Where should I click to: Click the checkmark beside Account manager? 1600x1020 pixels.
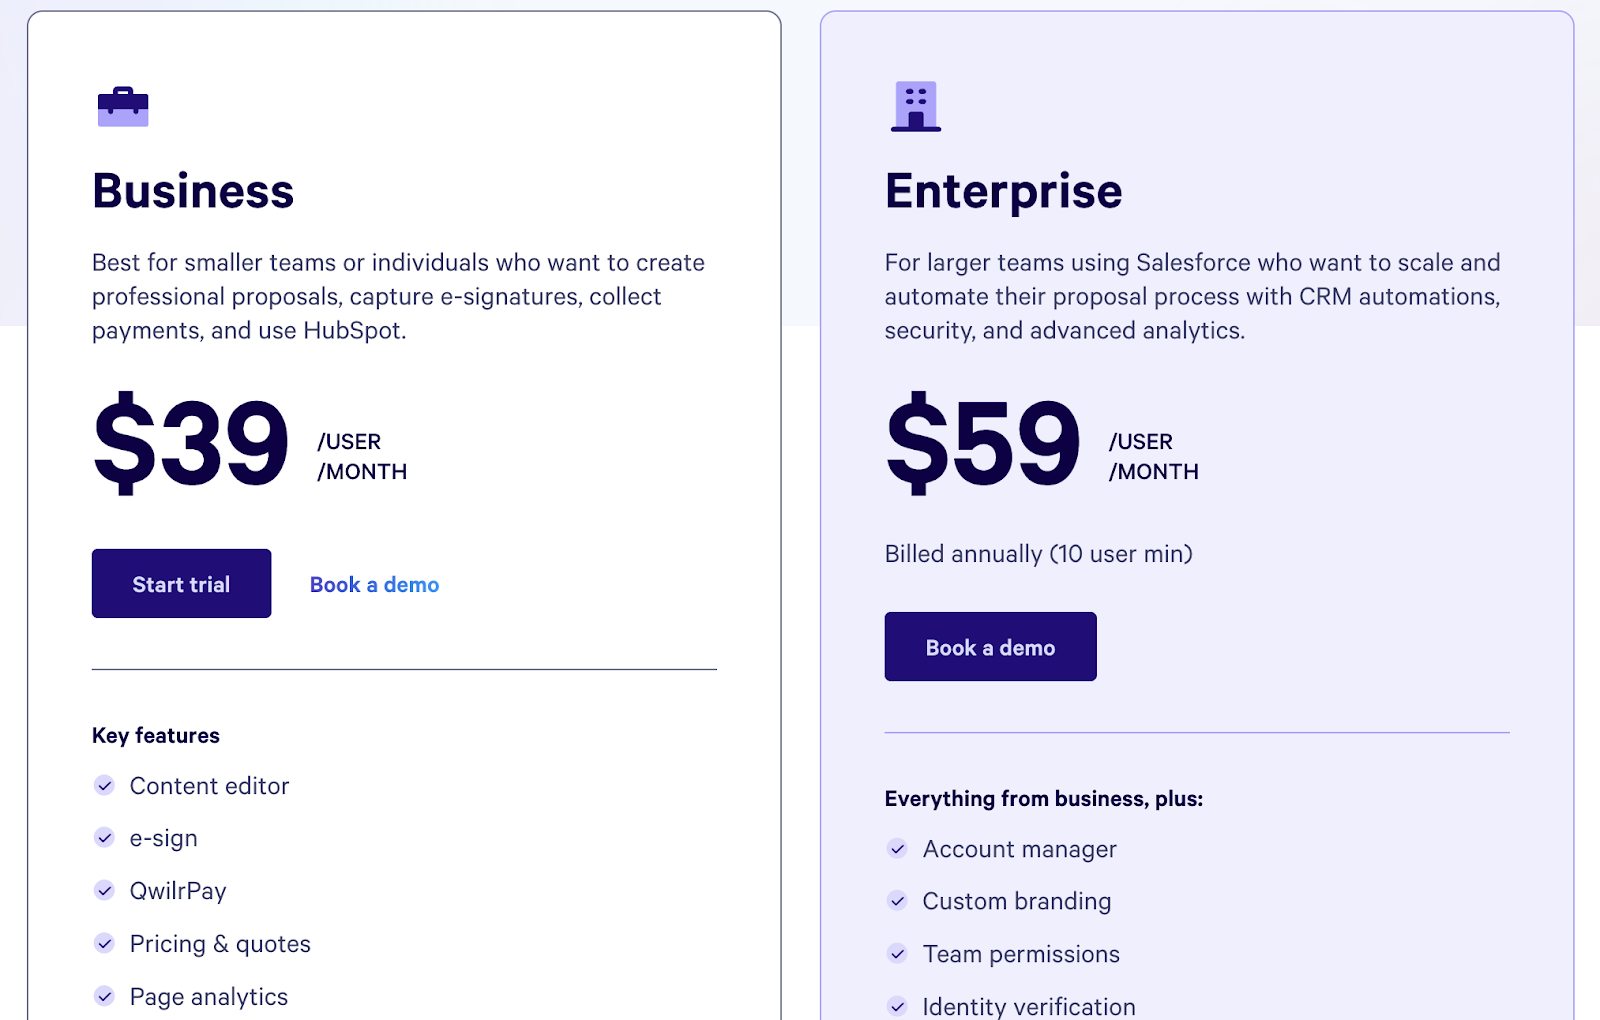tap(897, 848)
